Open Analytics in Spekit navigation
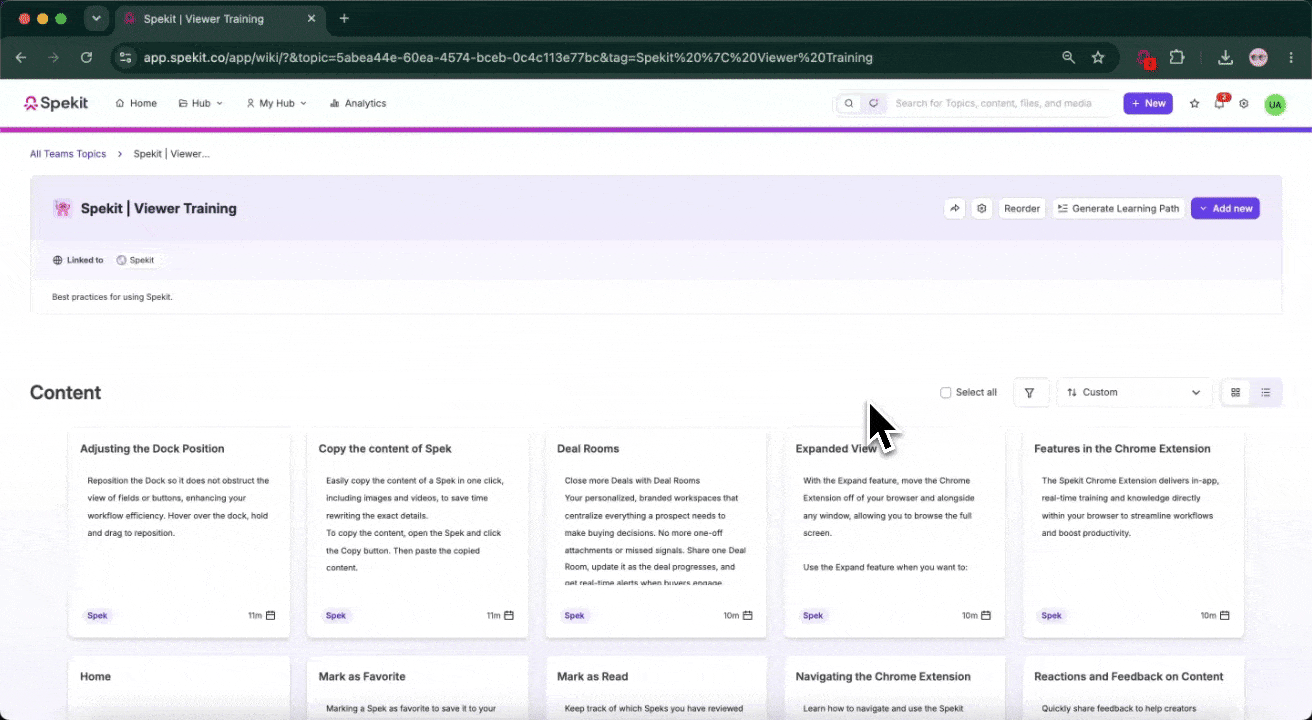 [358, 103]
